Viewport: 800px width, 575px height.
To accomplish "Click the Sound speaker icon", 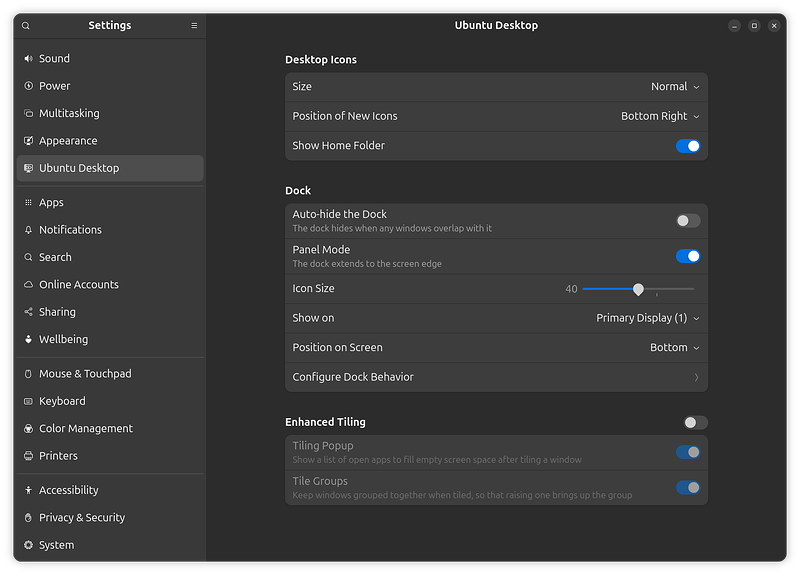I will 29,59.
